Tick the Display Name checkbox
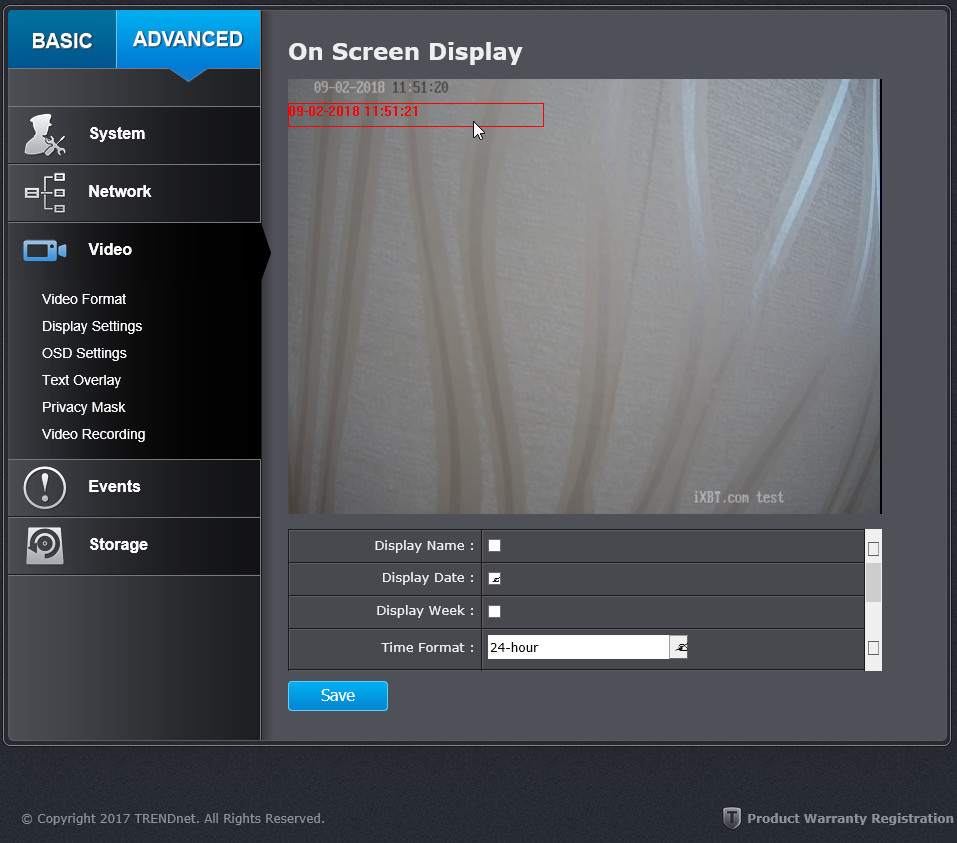The width and height of the screenshot is (957, 843). [x=494, y=546]
